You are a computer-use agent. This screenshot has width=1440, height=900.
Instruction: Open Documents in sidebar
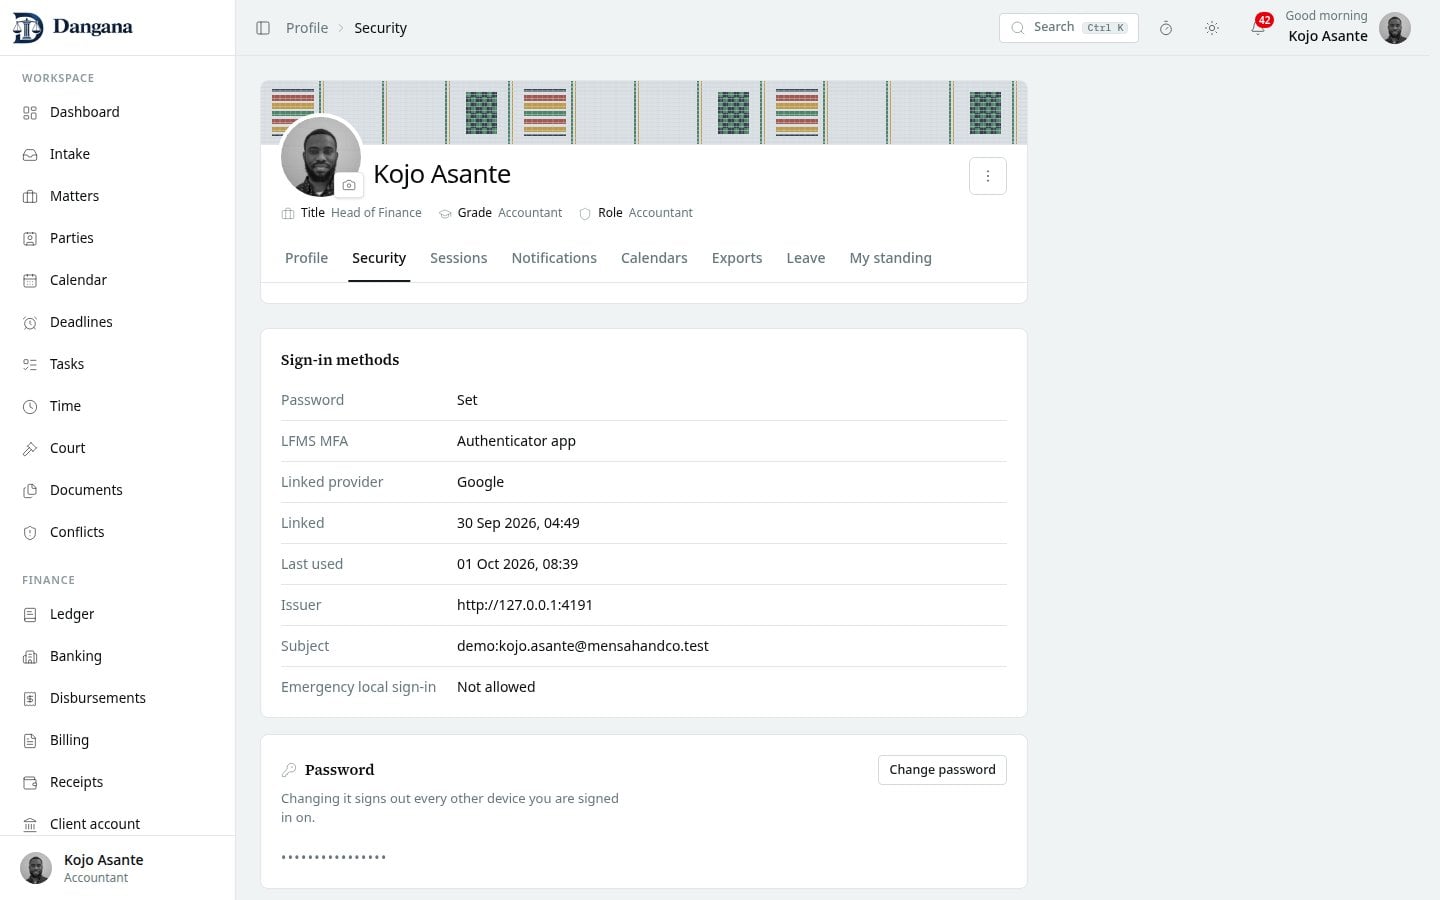pos(117,490)
